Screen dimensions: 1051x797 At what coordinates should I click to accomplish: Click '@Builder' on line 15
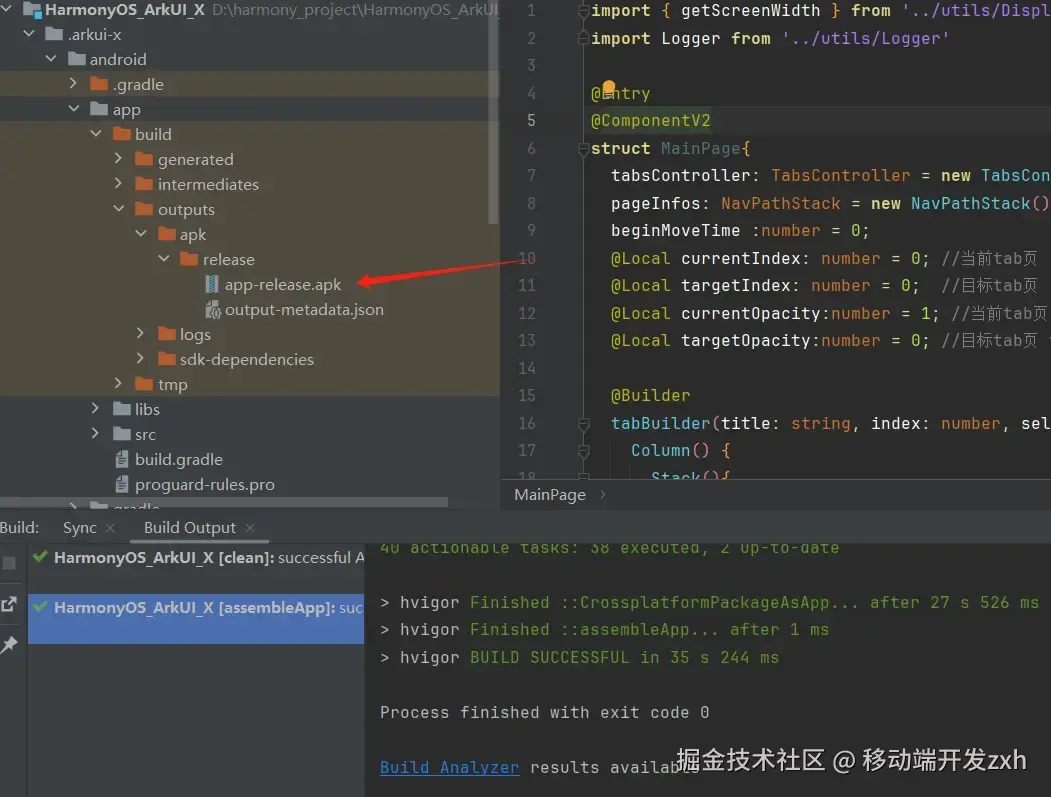[650, 395]
